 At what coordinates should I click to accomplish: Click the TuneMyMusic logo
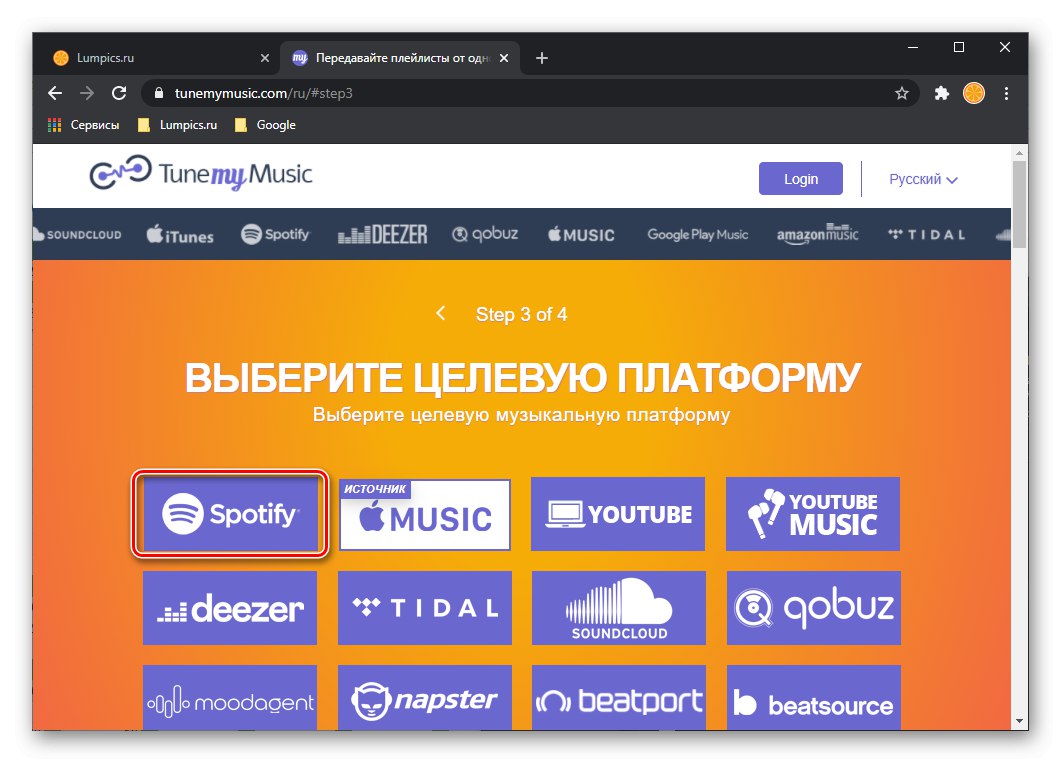tap(201, 174)
